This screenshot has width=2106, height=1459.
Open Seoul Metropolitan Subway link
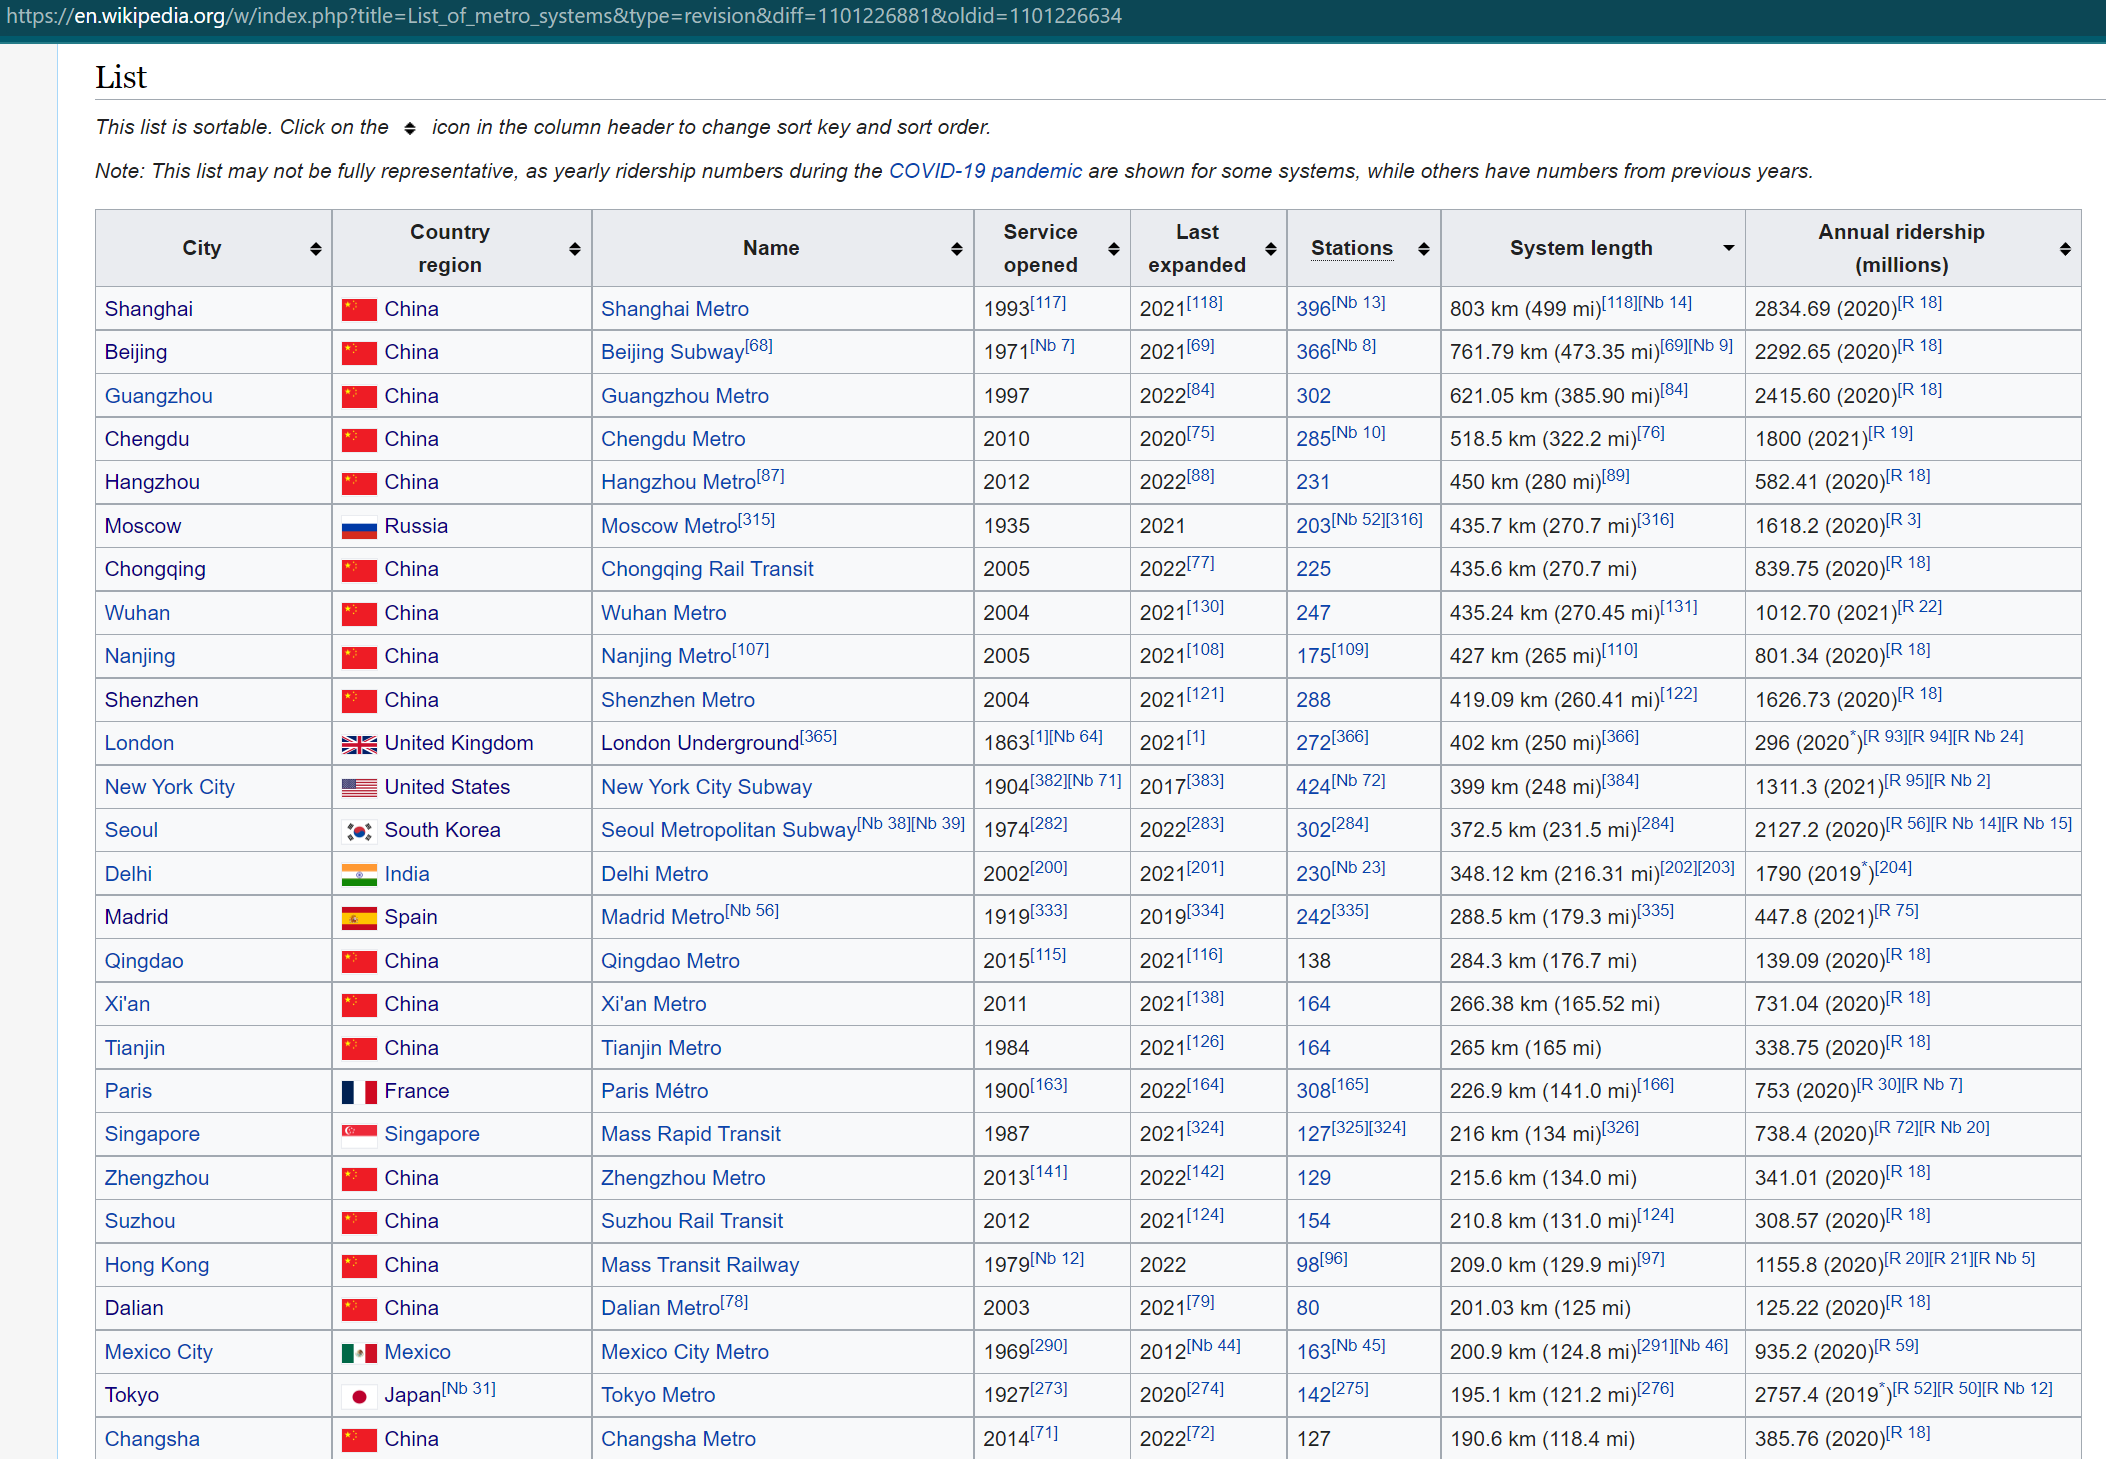(x=728, y=830)
